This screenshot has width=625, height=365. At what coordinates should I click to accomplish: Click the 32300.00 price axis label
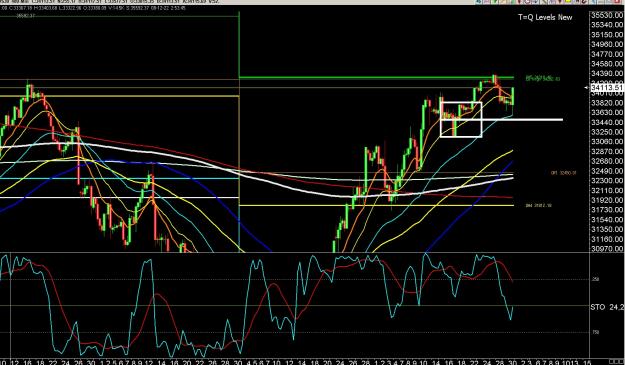pos(607,181)
